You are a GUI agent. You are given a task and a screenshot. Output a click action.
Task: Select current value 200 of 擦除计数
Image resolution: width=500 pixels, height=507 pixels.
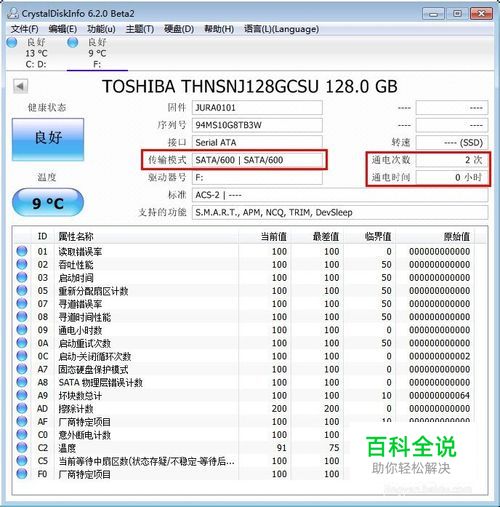pos(279,408)
